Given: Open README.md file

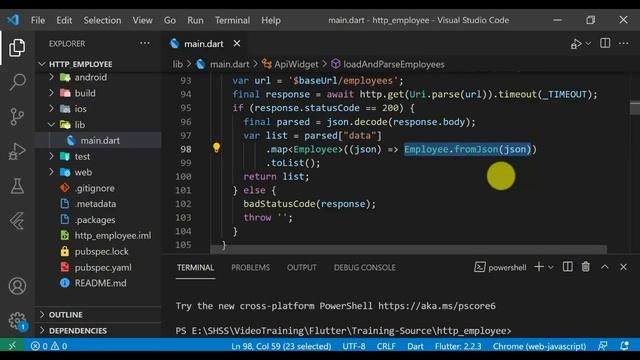Looking at the screenshot, I should coord(100,283).
